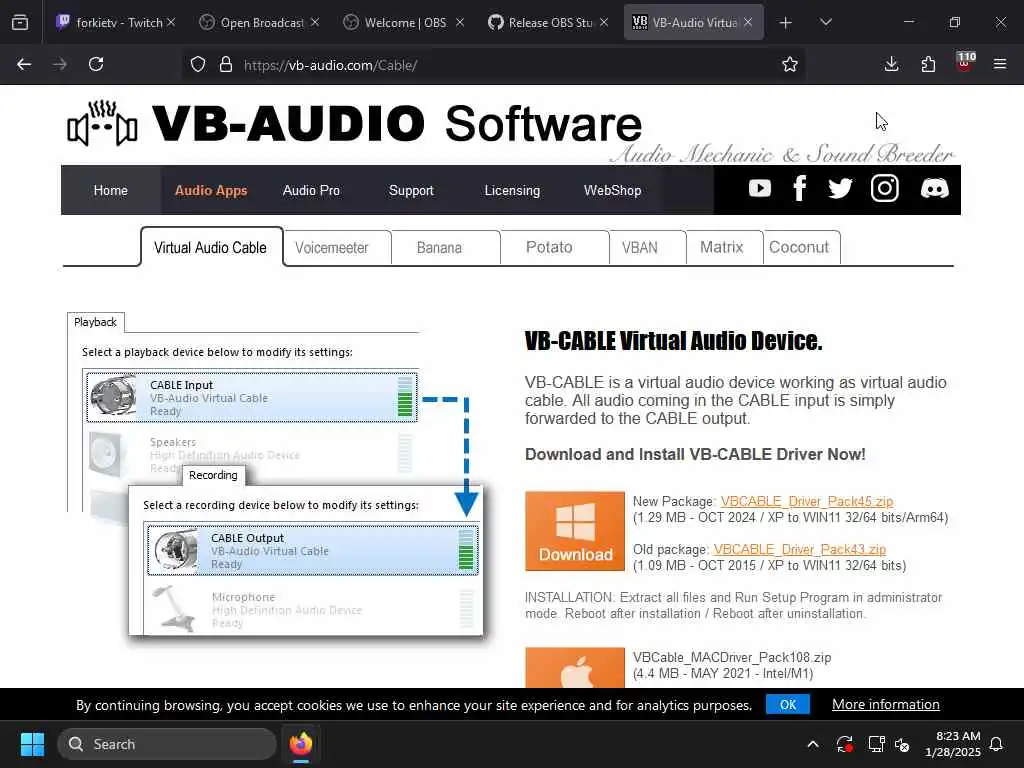Click the red extension badge showing 110
This screenshot has width=1024, height=768.
[x=965, y=62]
